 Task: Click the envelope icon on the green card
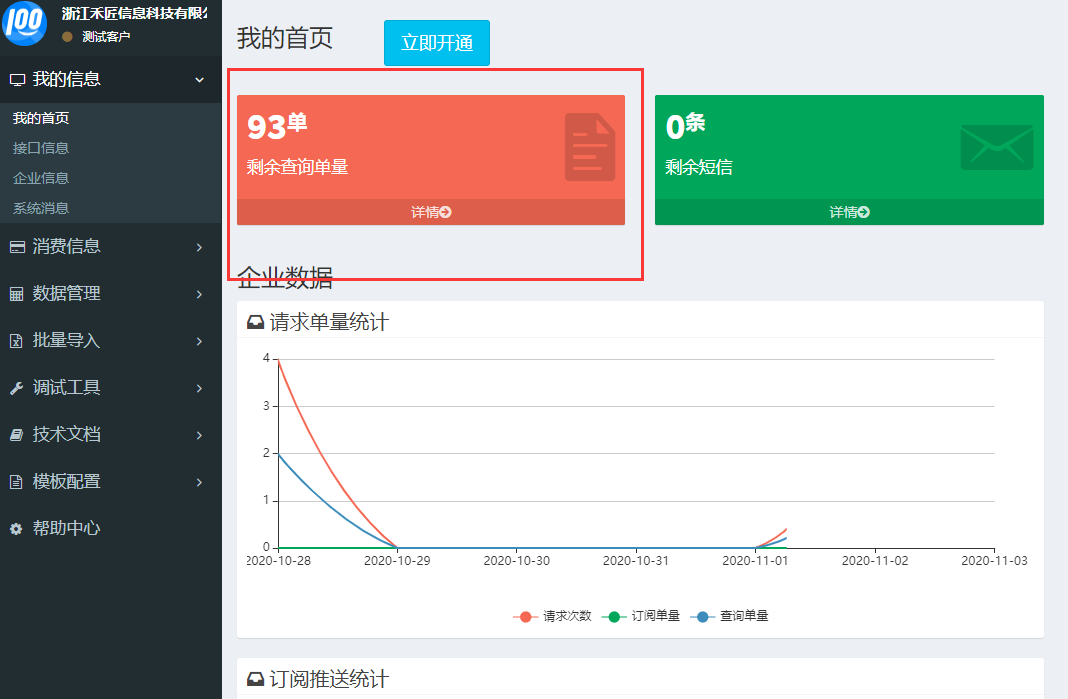point(996,147)
